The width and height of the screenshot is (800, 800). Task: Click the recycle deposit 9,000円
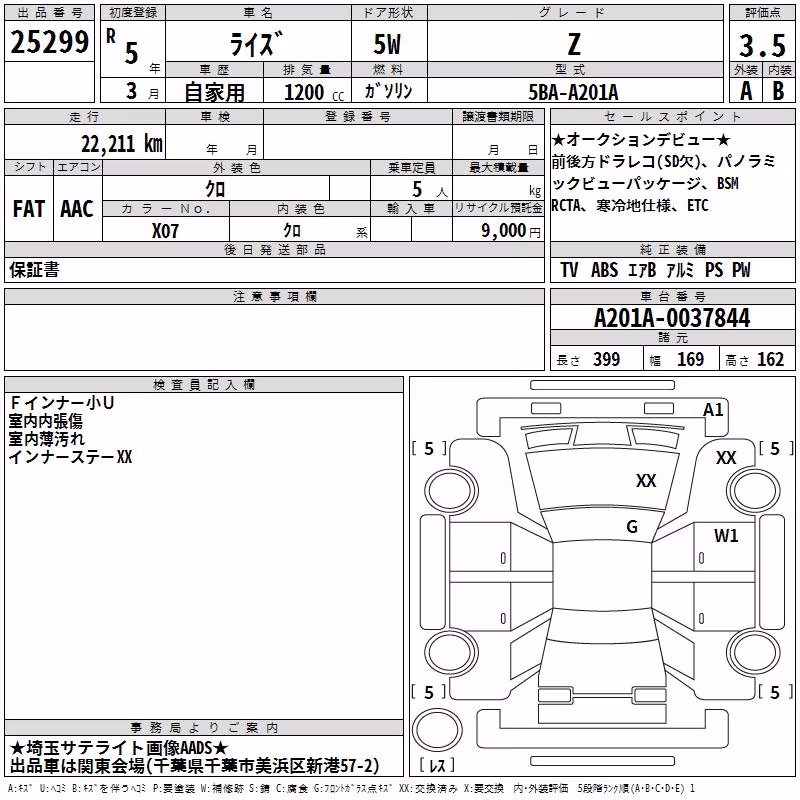(511, 231)
